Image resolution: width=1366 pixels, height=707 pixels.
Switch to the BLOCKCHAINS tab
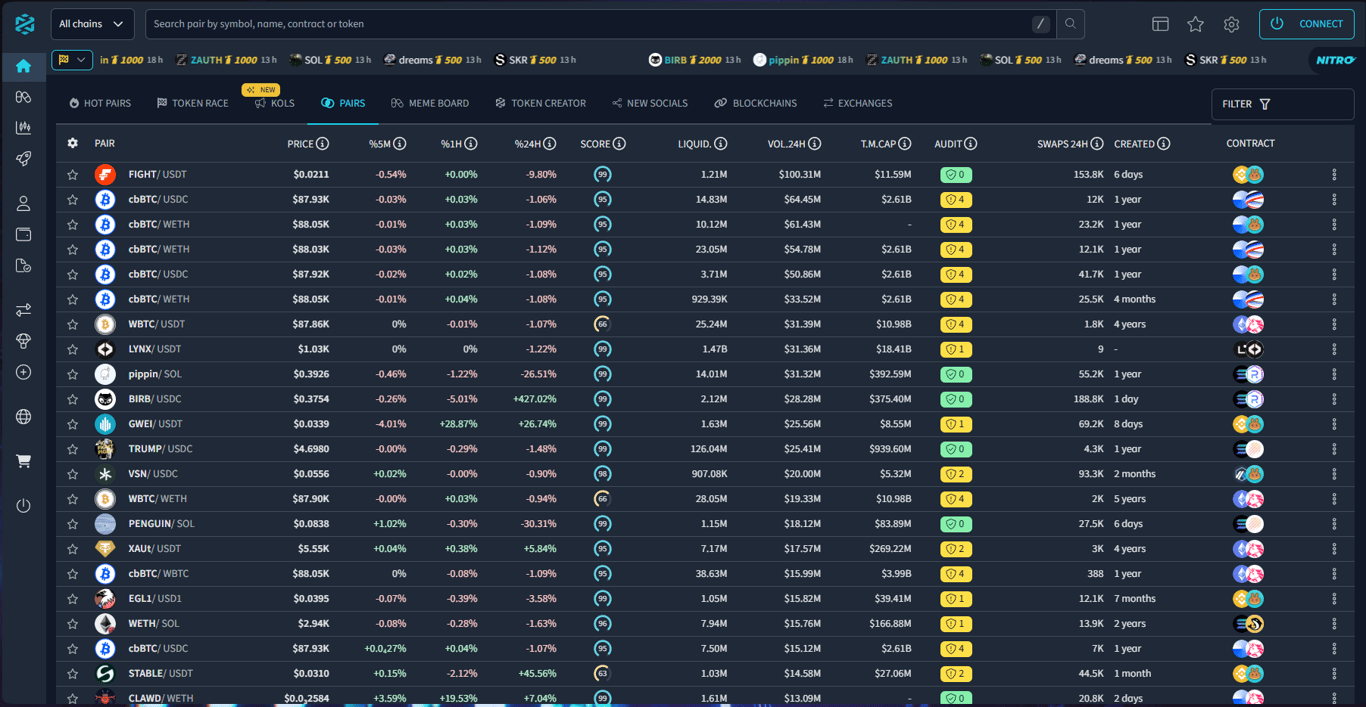pos(756,103)
